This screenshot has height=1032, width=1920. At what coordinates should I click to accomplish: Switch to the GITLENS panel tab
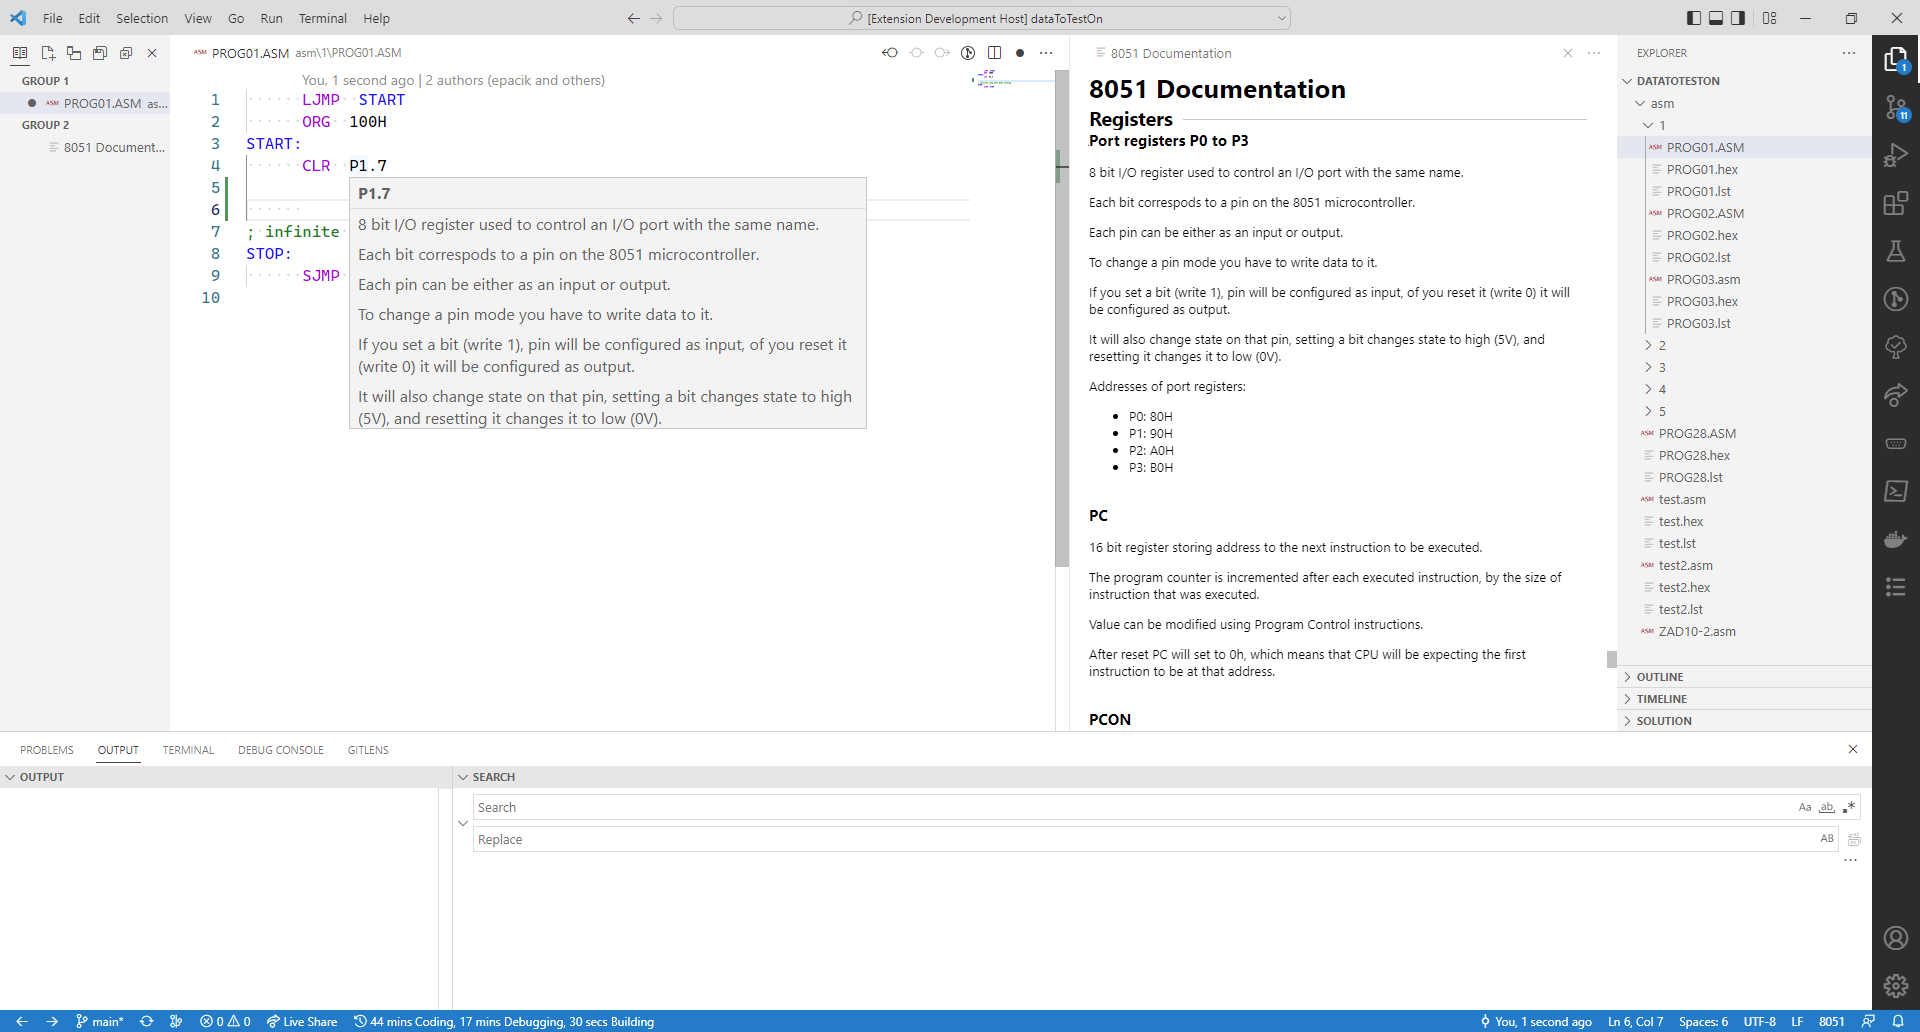pyautogui.click(x=368, y=750)
